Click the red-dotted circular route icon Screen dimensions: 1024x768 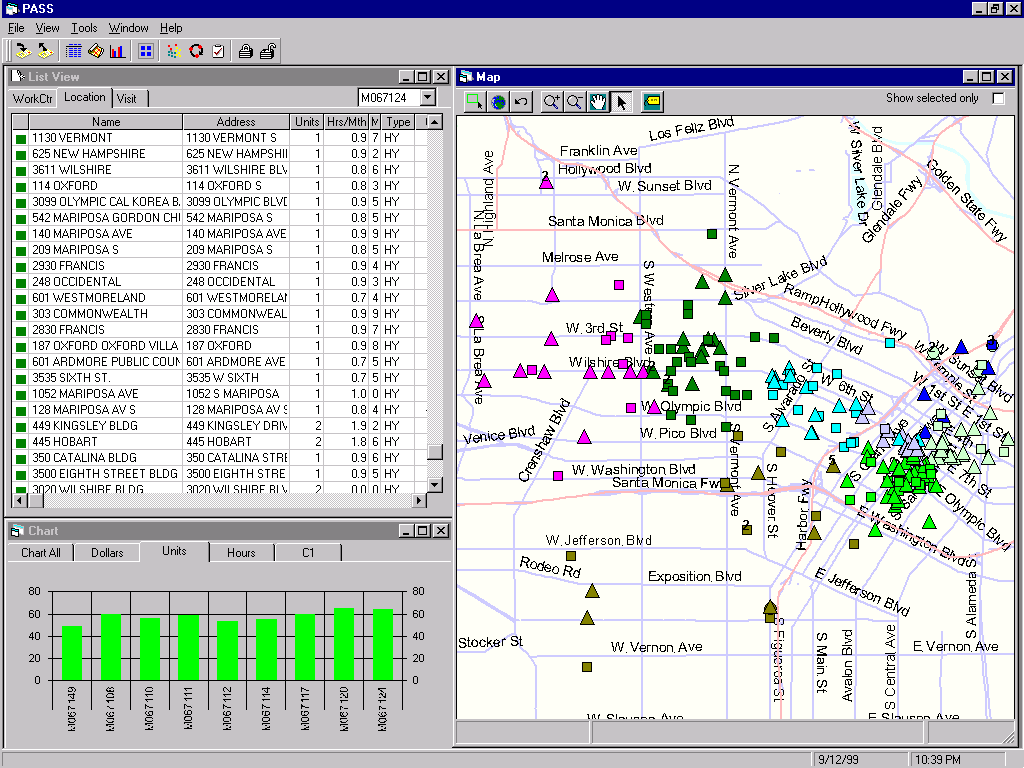(196, 51)
